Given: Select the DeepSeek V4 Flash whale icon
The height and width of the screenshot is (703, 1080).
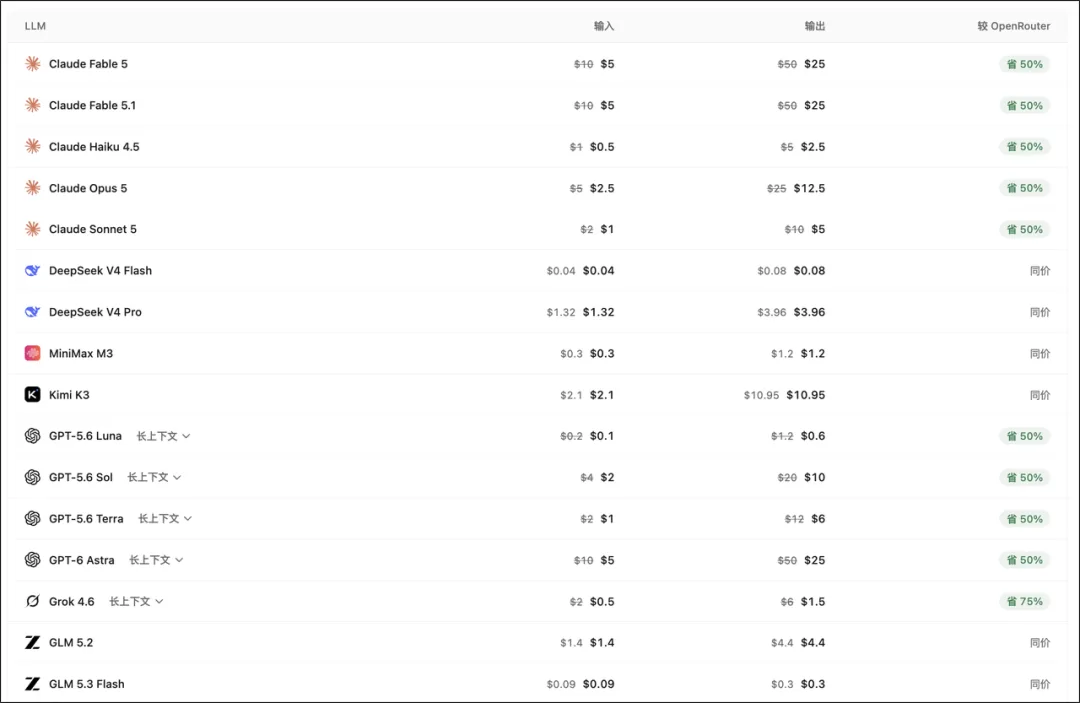Looking at the screenshot, I should click(x=32, y=271).
